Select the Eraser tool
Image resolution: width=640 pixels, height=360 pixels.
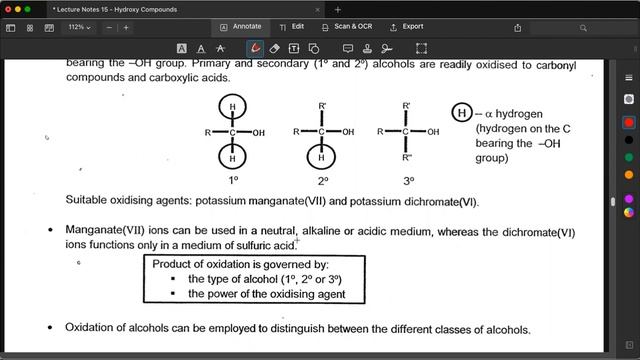(x=275, y=49)
